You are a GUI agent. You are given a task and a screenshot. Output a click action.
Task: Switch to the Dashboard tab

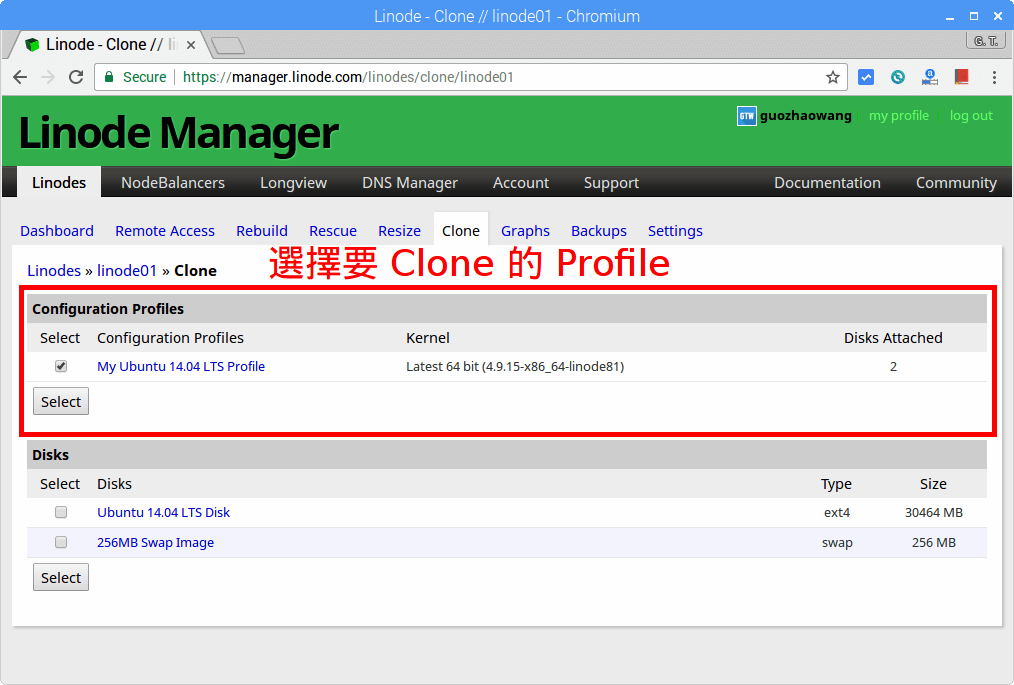click(x=57, y=230)
